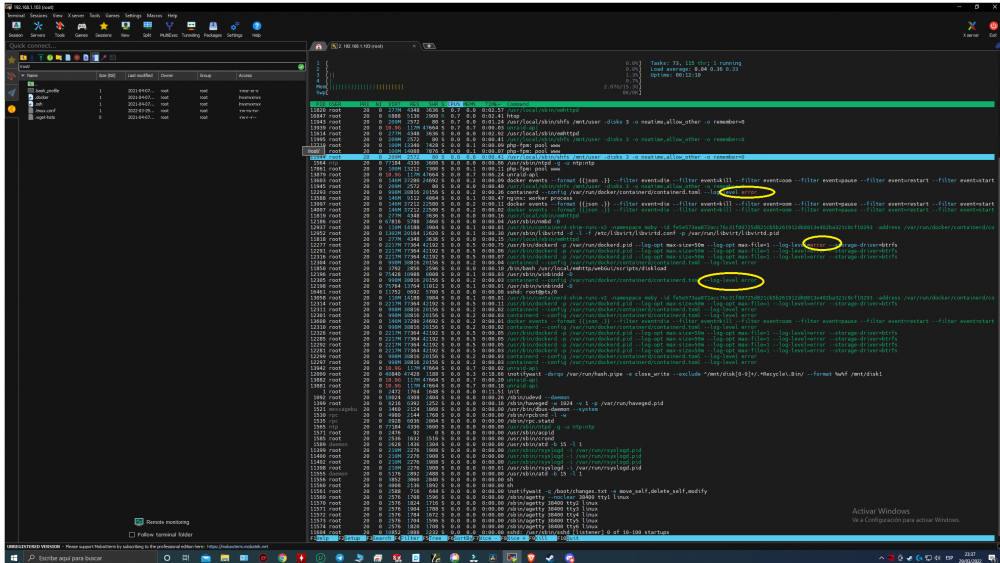1000x563 pixels.
Task: Select the .docker folder in file list
Action: (41, 98)
